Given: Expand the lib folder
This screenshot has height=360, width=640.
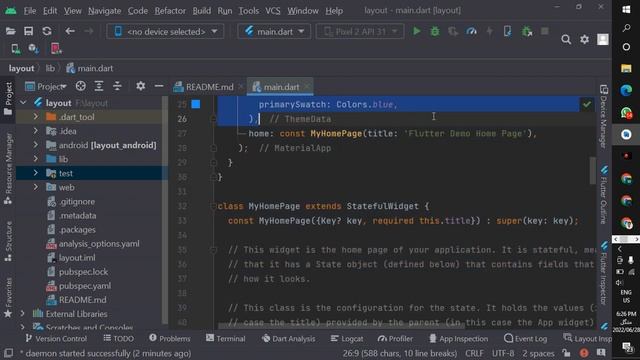Looking at the screenshot, I should coord(36,159).
